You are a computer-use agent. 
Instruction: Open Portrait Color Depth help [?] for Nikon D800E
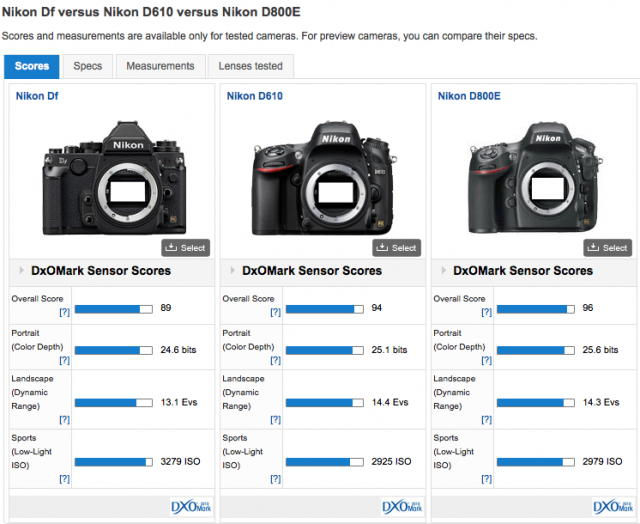point(487,360)
